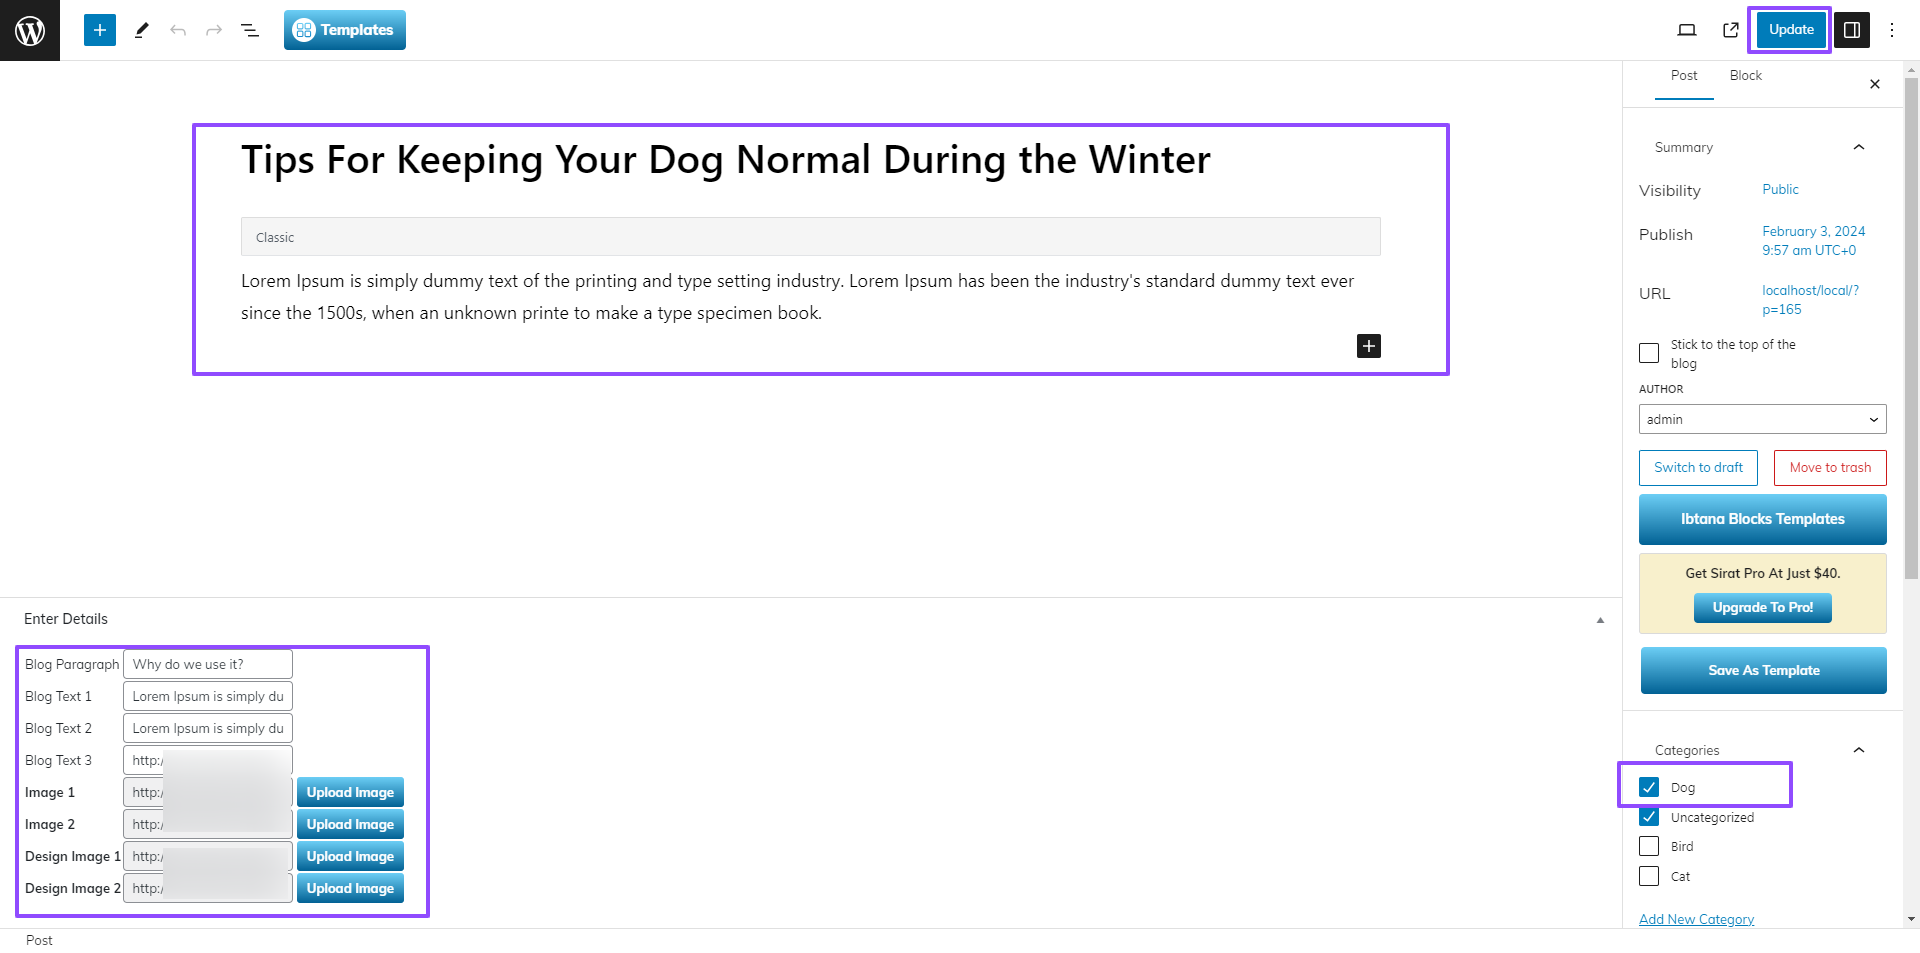Click the Update button
Screen dimensions: 1920x953
[1790, 30]
